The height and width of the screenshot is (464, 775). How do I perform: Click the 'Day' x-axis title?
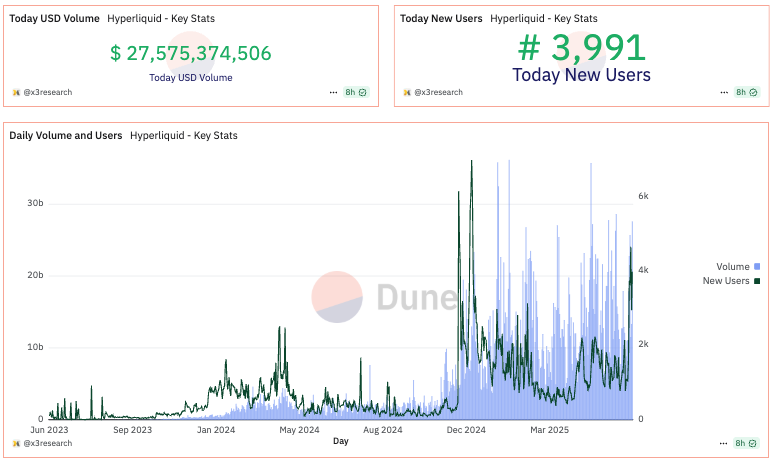341,441
